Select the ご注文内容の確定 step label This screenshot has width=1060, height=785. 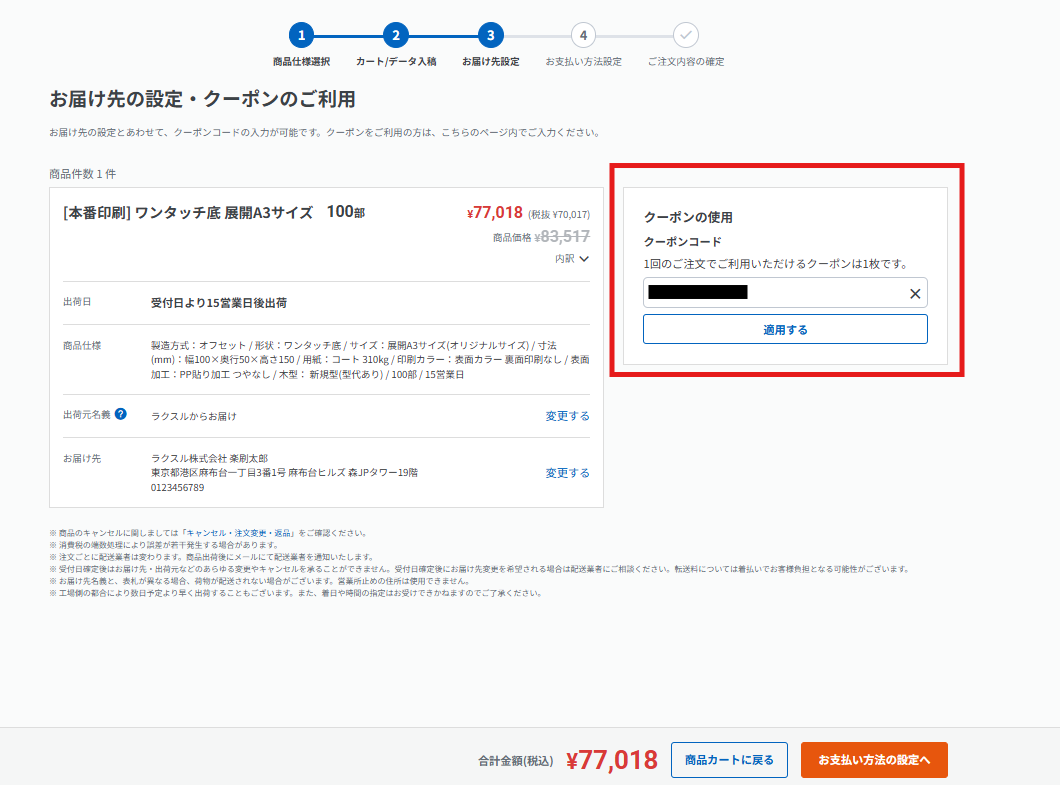pos(685,62)
